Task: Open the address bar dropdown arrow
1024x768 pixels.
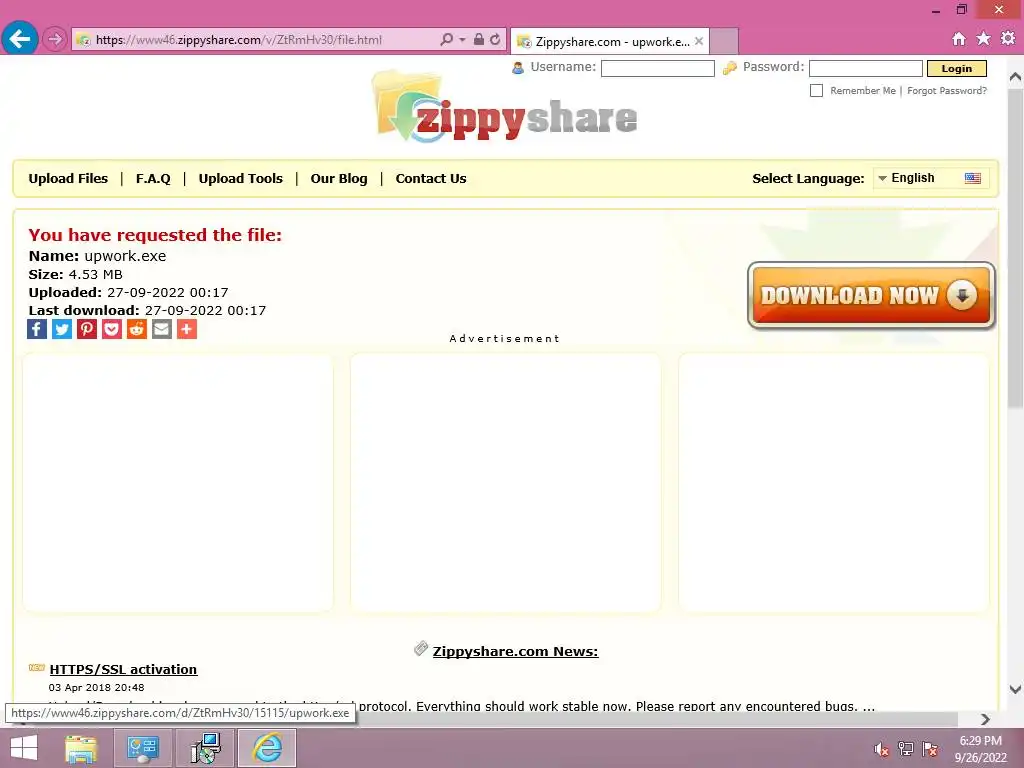Action: 462,40
